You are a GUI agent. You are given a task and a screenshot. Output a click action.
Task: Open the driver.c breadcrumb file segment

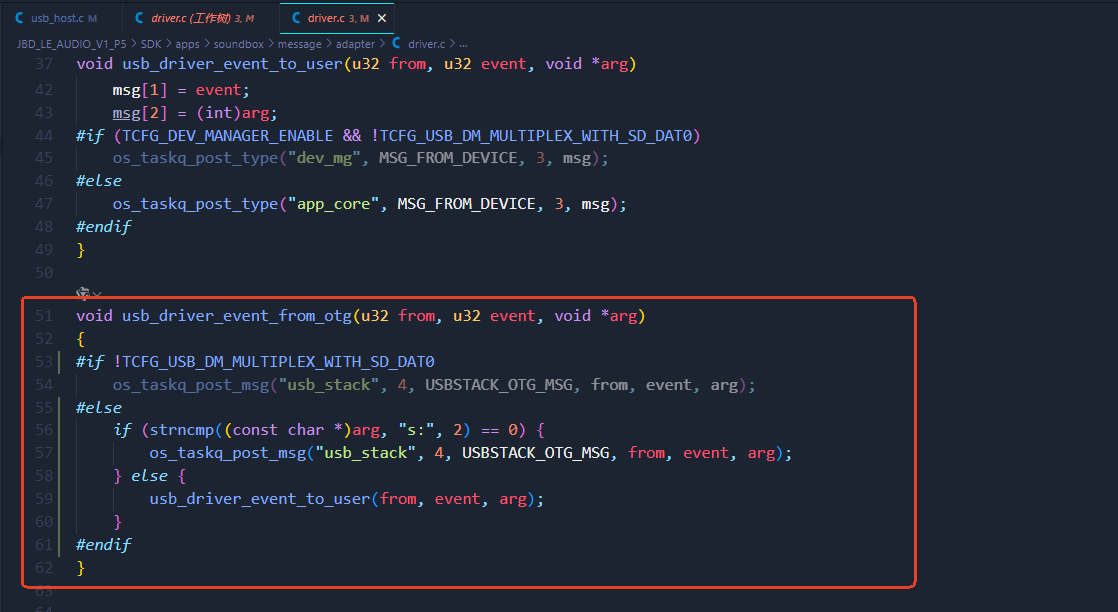426,44
